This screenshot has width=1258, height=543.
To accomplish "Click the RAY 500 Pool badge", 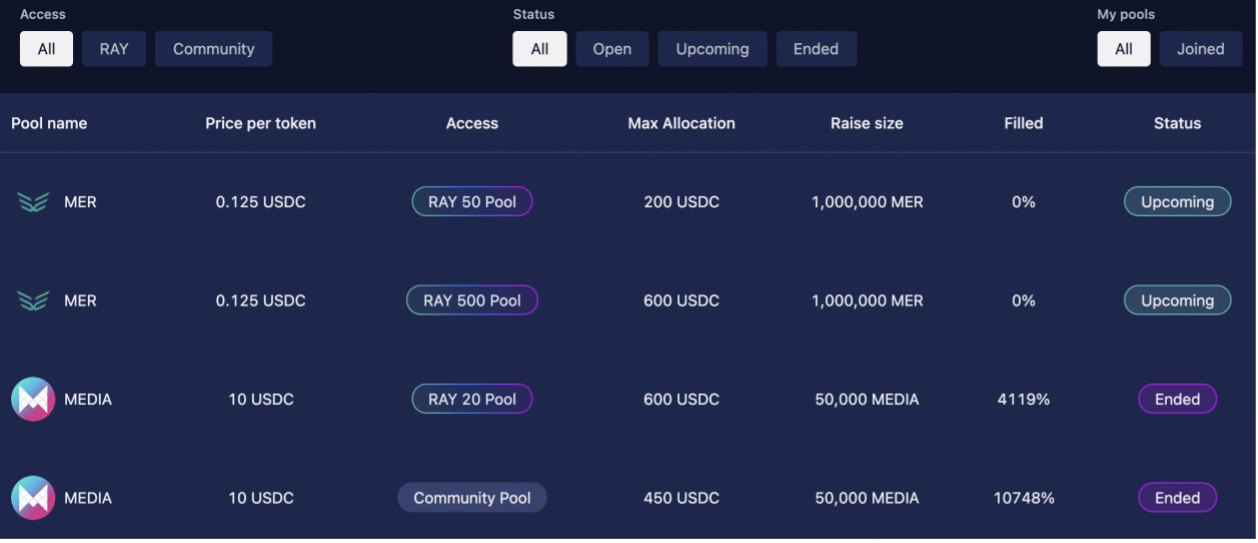I will pyautogui.click(x=472, y=301).
